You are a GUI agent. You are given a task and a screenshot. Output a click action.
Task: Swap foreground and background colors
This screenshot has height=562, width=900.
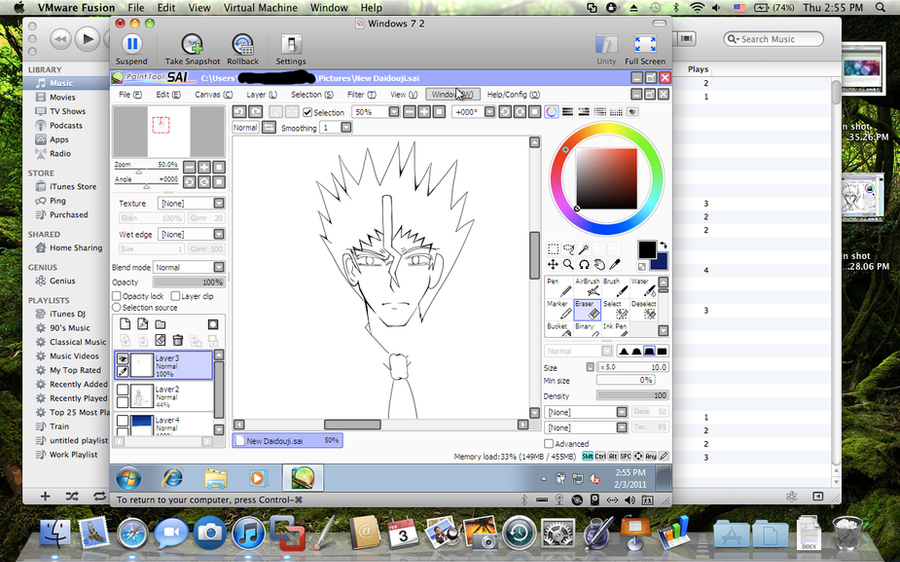tap(664, 245)
